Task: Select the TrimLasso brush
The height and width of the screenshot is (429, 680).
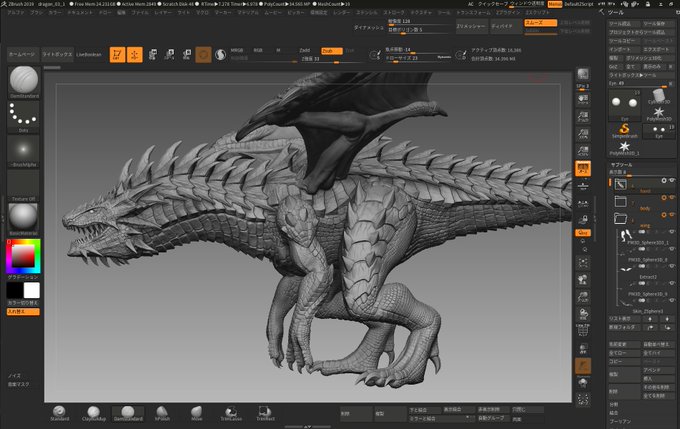Action: 231,413
